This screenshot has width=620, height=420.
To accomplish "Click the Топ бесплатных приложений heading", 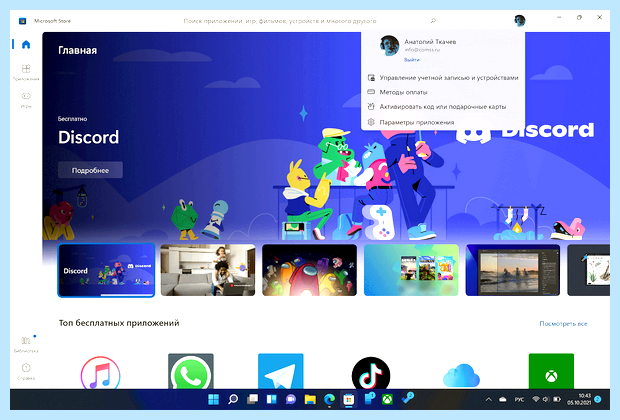I will pyautogui.click(x=119, y=323).
